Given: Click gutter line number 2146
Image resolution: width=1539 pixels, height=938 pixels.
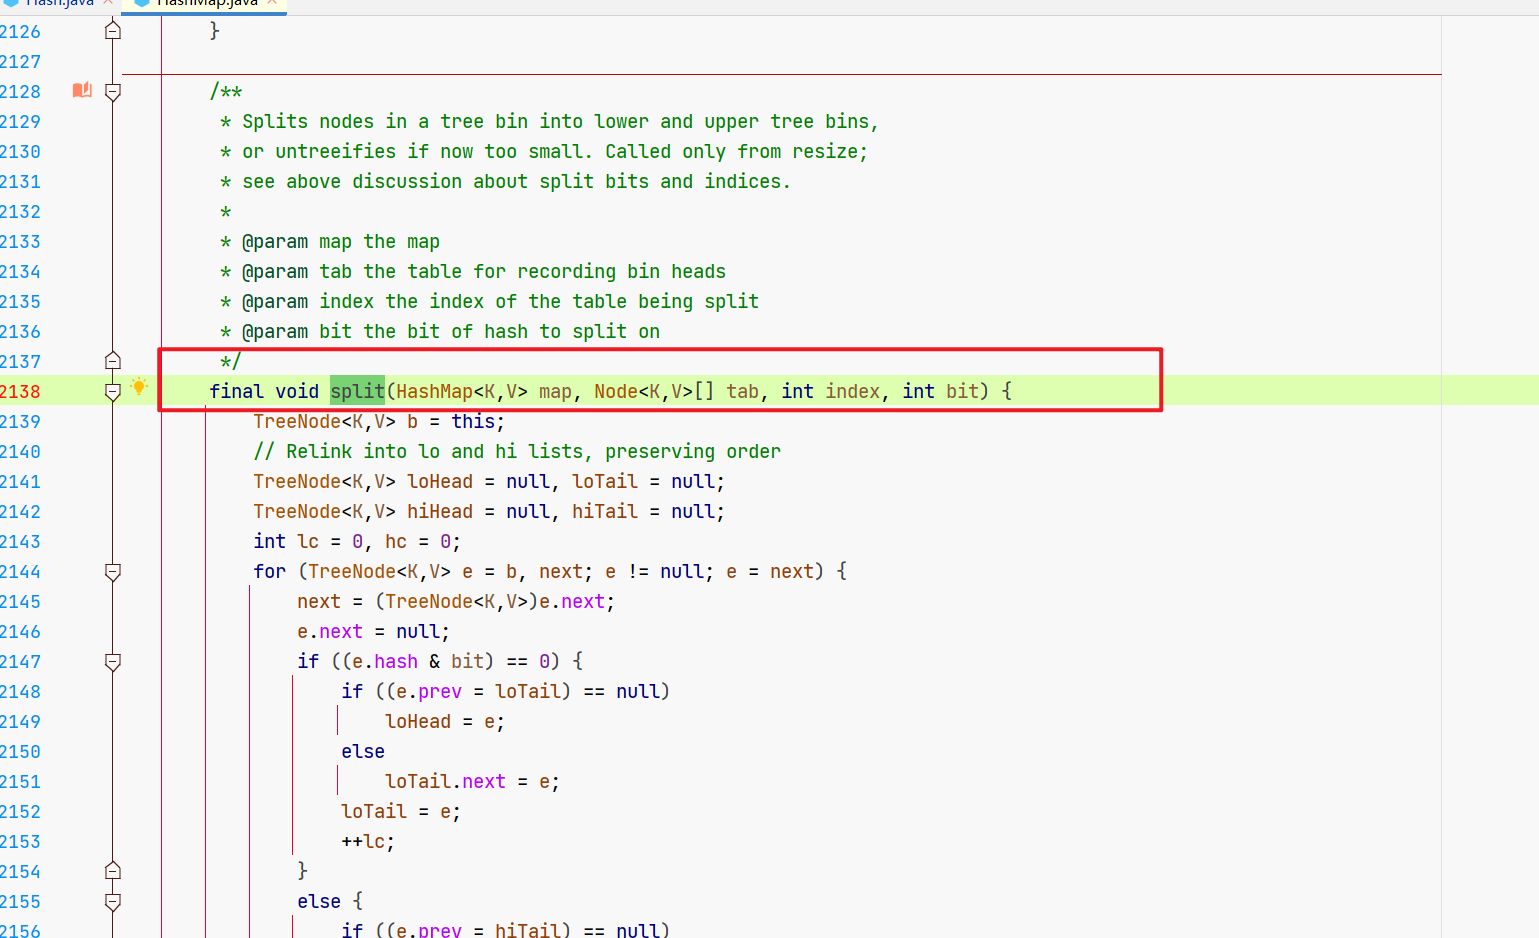Looking at the screenshot, I should (20, 632).
